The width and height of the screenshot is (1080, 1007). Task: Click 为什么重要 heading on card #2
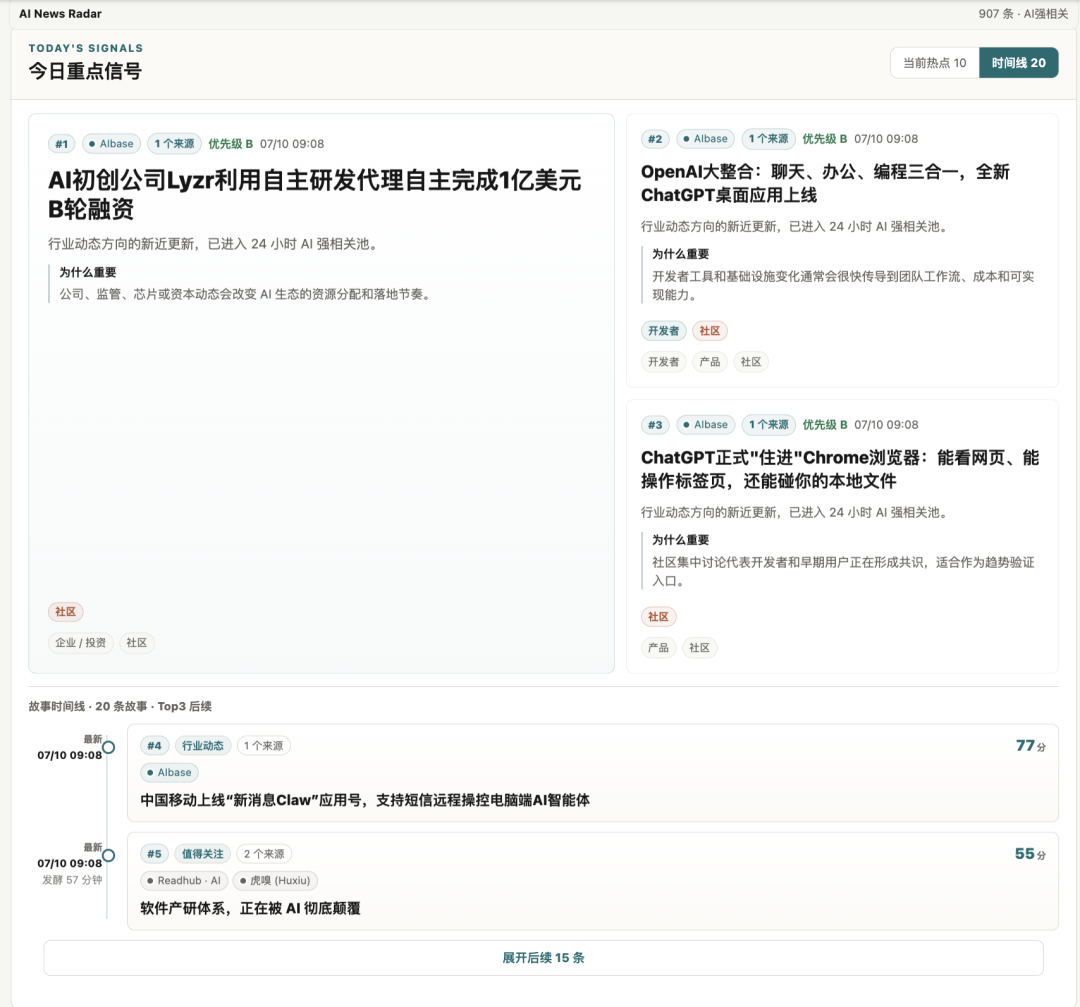point(681,254)
